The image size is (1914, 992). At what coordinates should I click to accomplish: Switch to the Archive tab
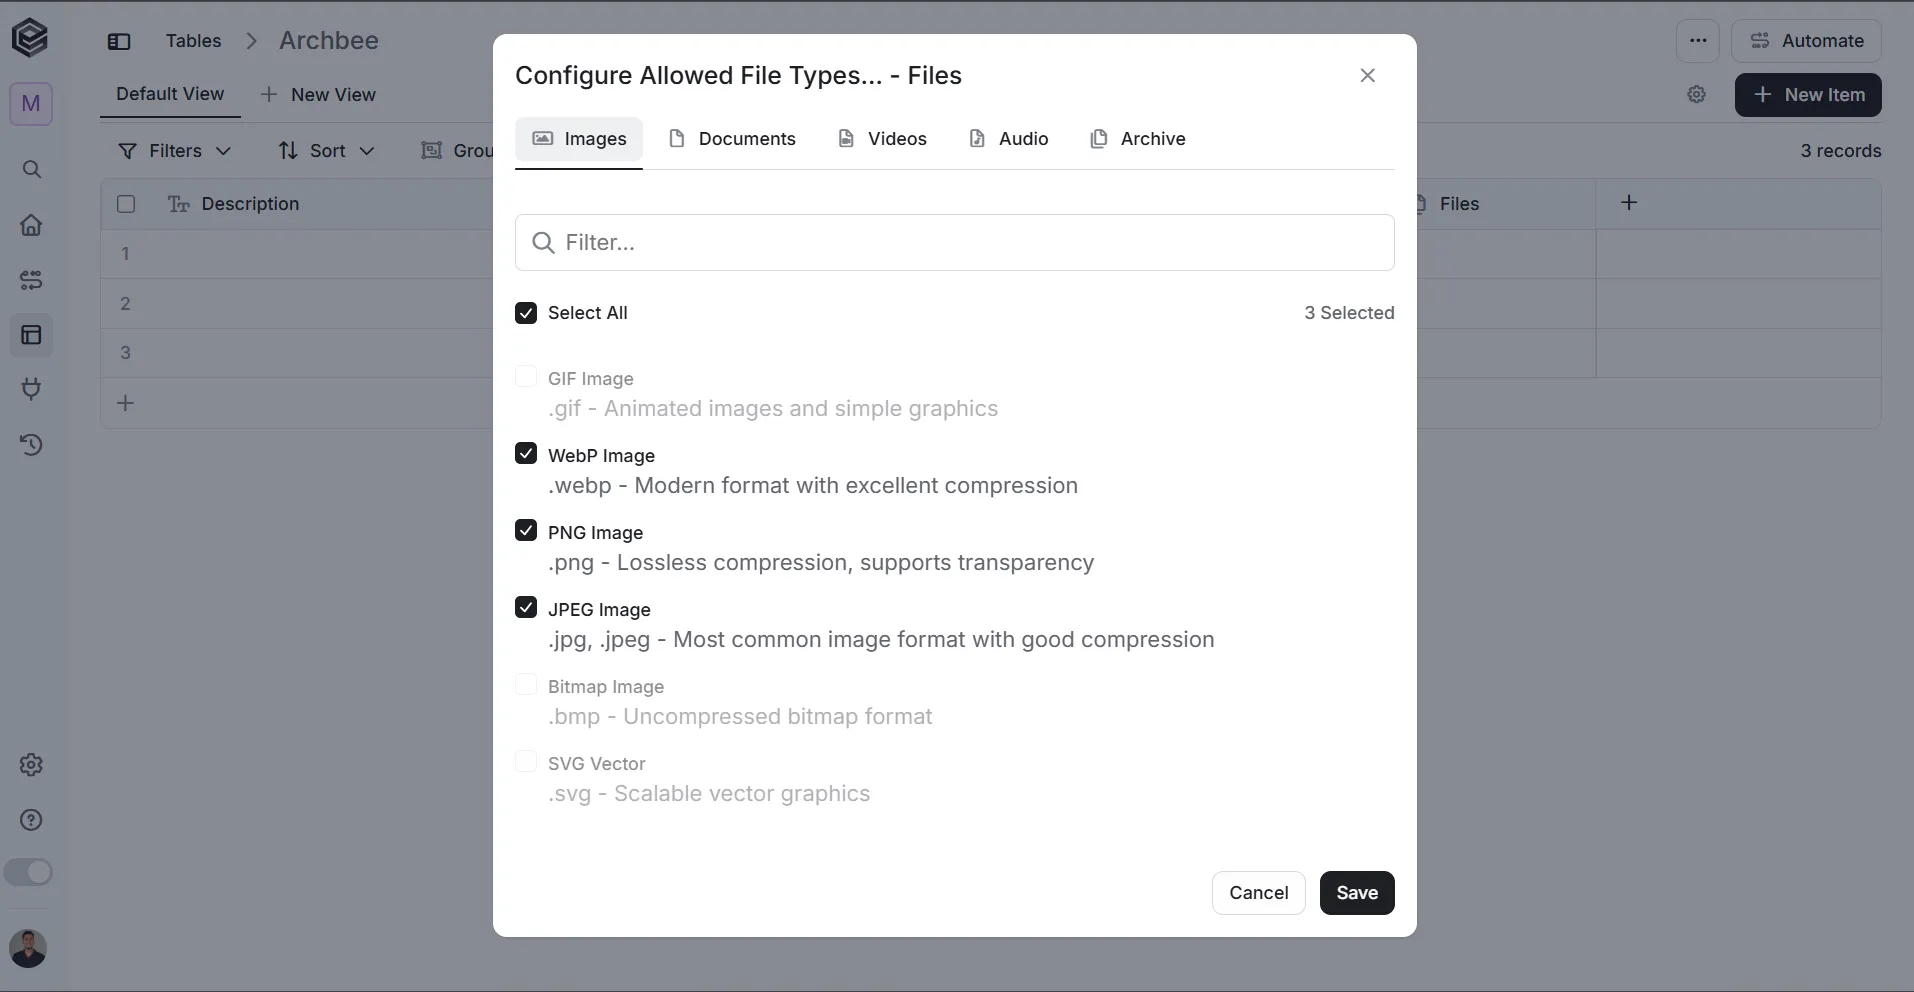[x=1137, y=139]
